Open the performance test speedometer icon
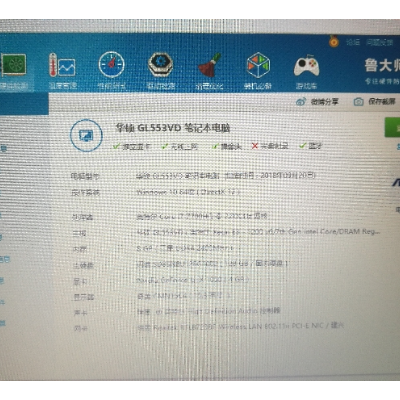The height and width of the screenshot is (400, 400). pos(111,71)
